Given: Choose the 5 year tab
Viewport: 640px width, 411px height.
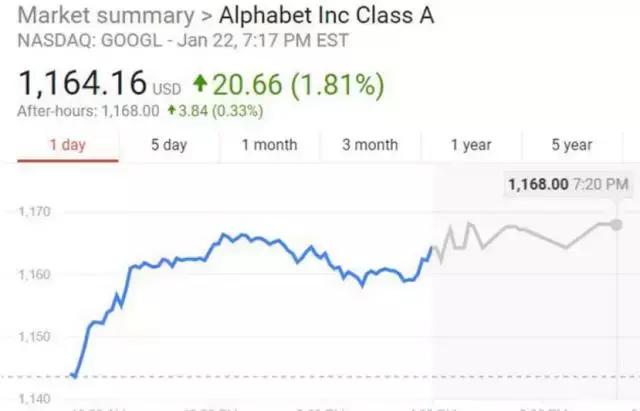Looking at the screenshot, I should [572, 145].
